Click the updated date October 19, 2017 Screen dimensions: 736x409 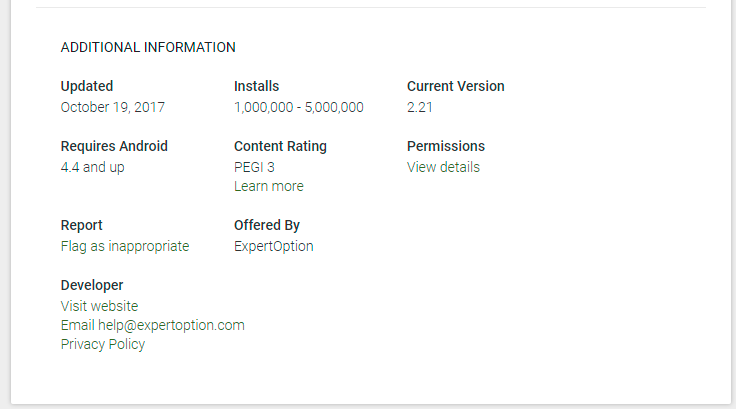[113, 108]
